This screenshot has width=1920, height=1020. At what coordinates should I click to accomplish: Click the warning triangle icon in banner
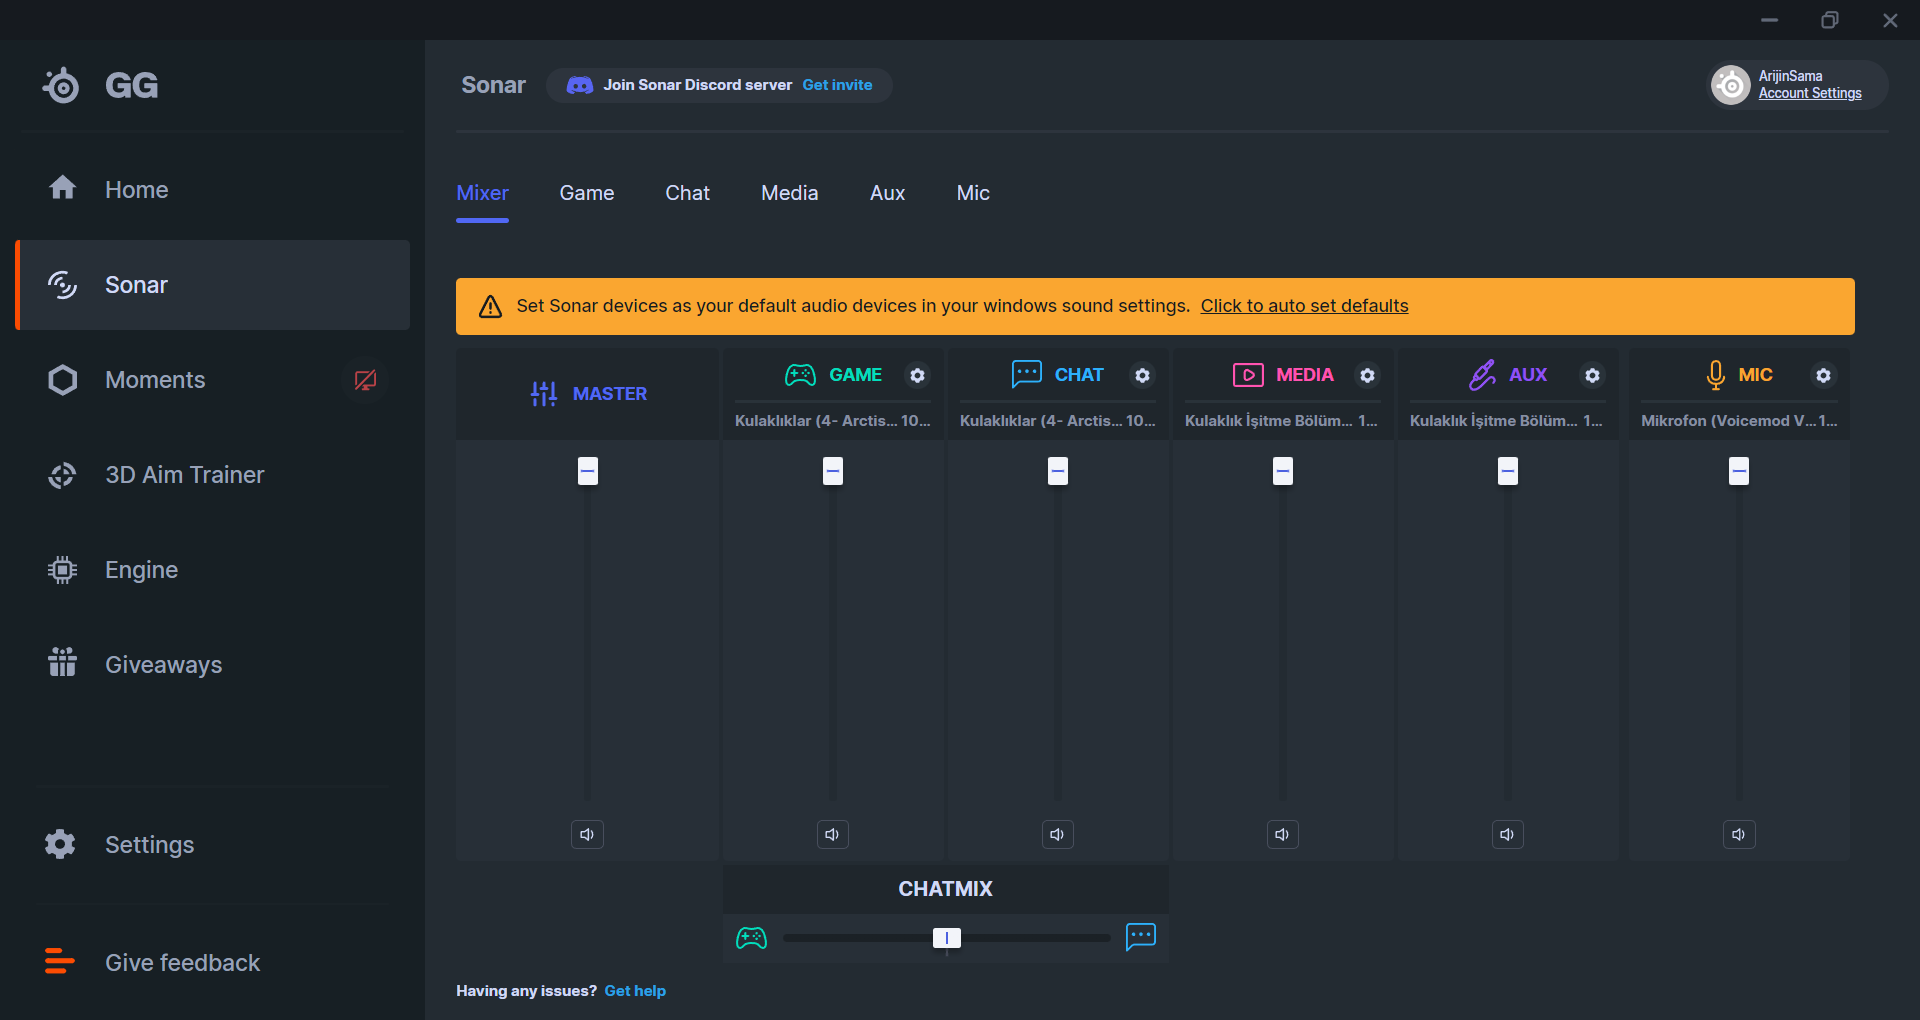point(490,307)
